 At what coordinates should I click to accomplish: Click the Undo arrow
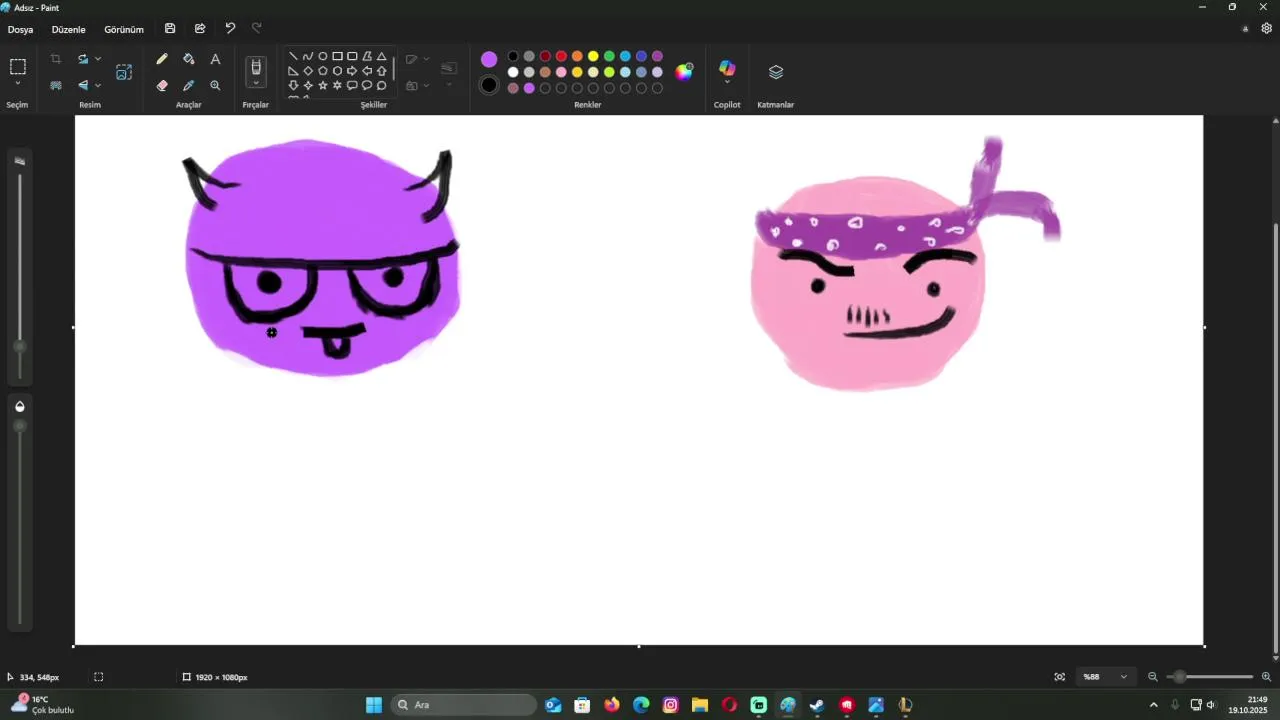click(230, 29)
